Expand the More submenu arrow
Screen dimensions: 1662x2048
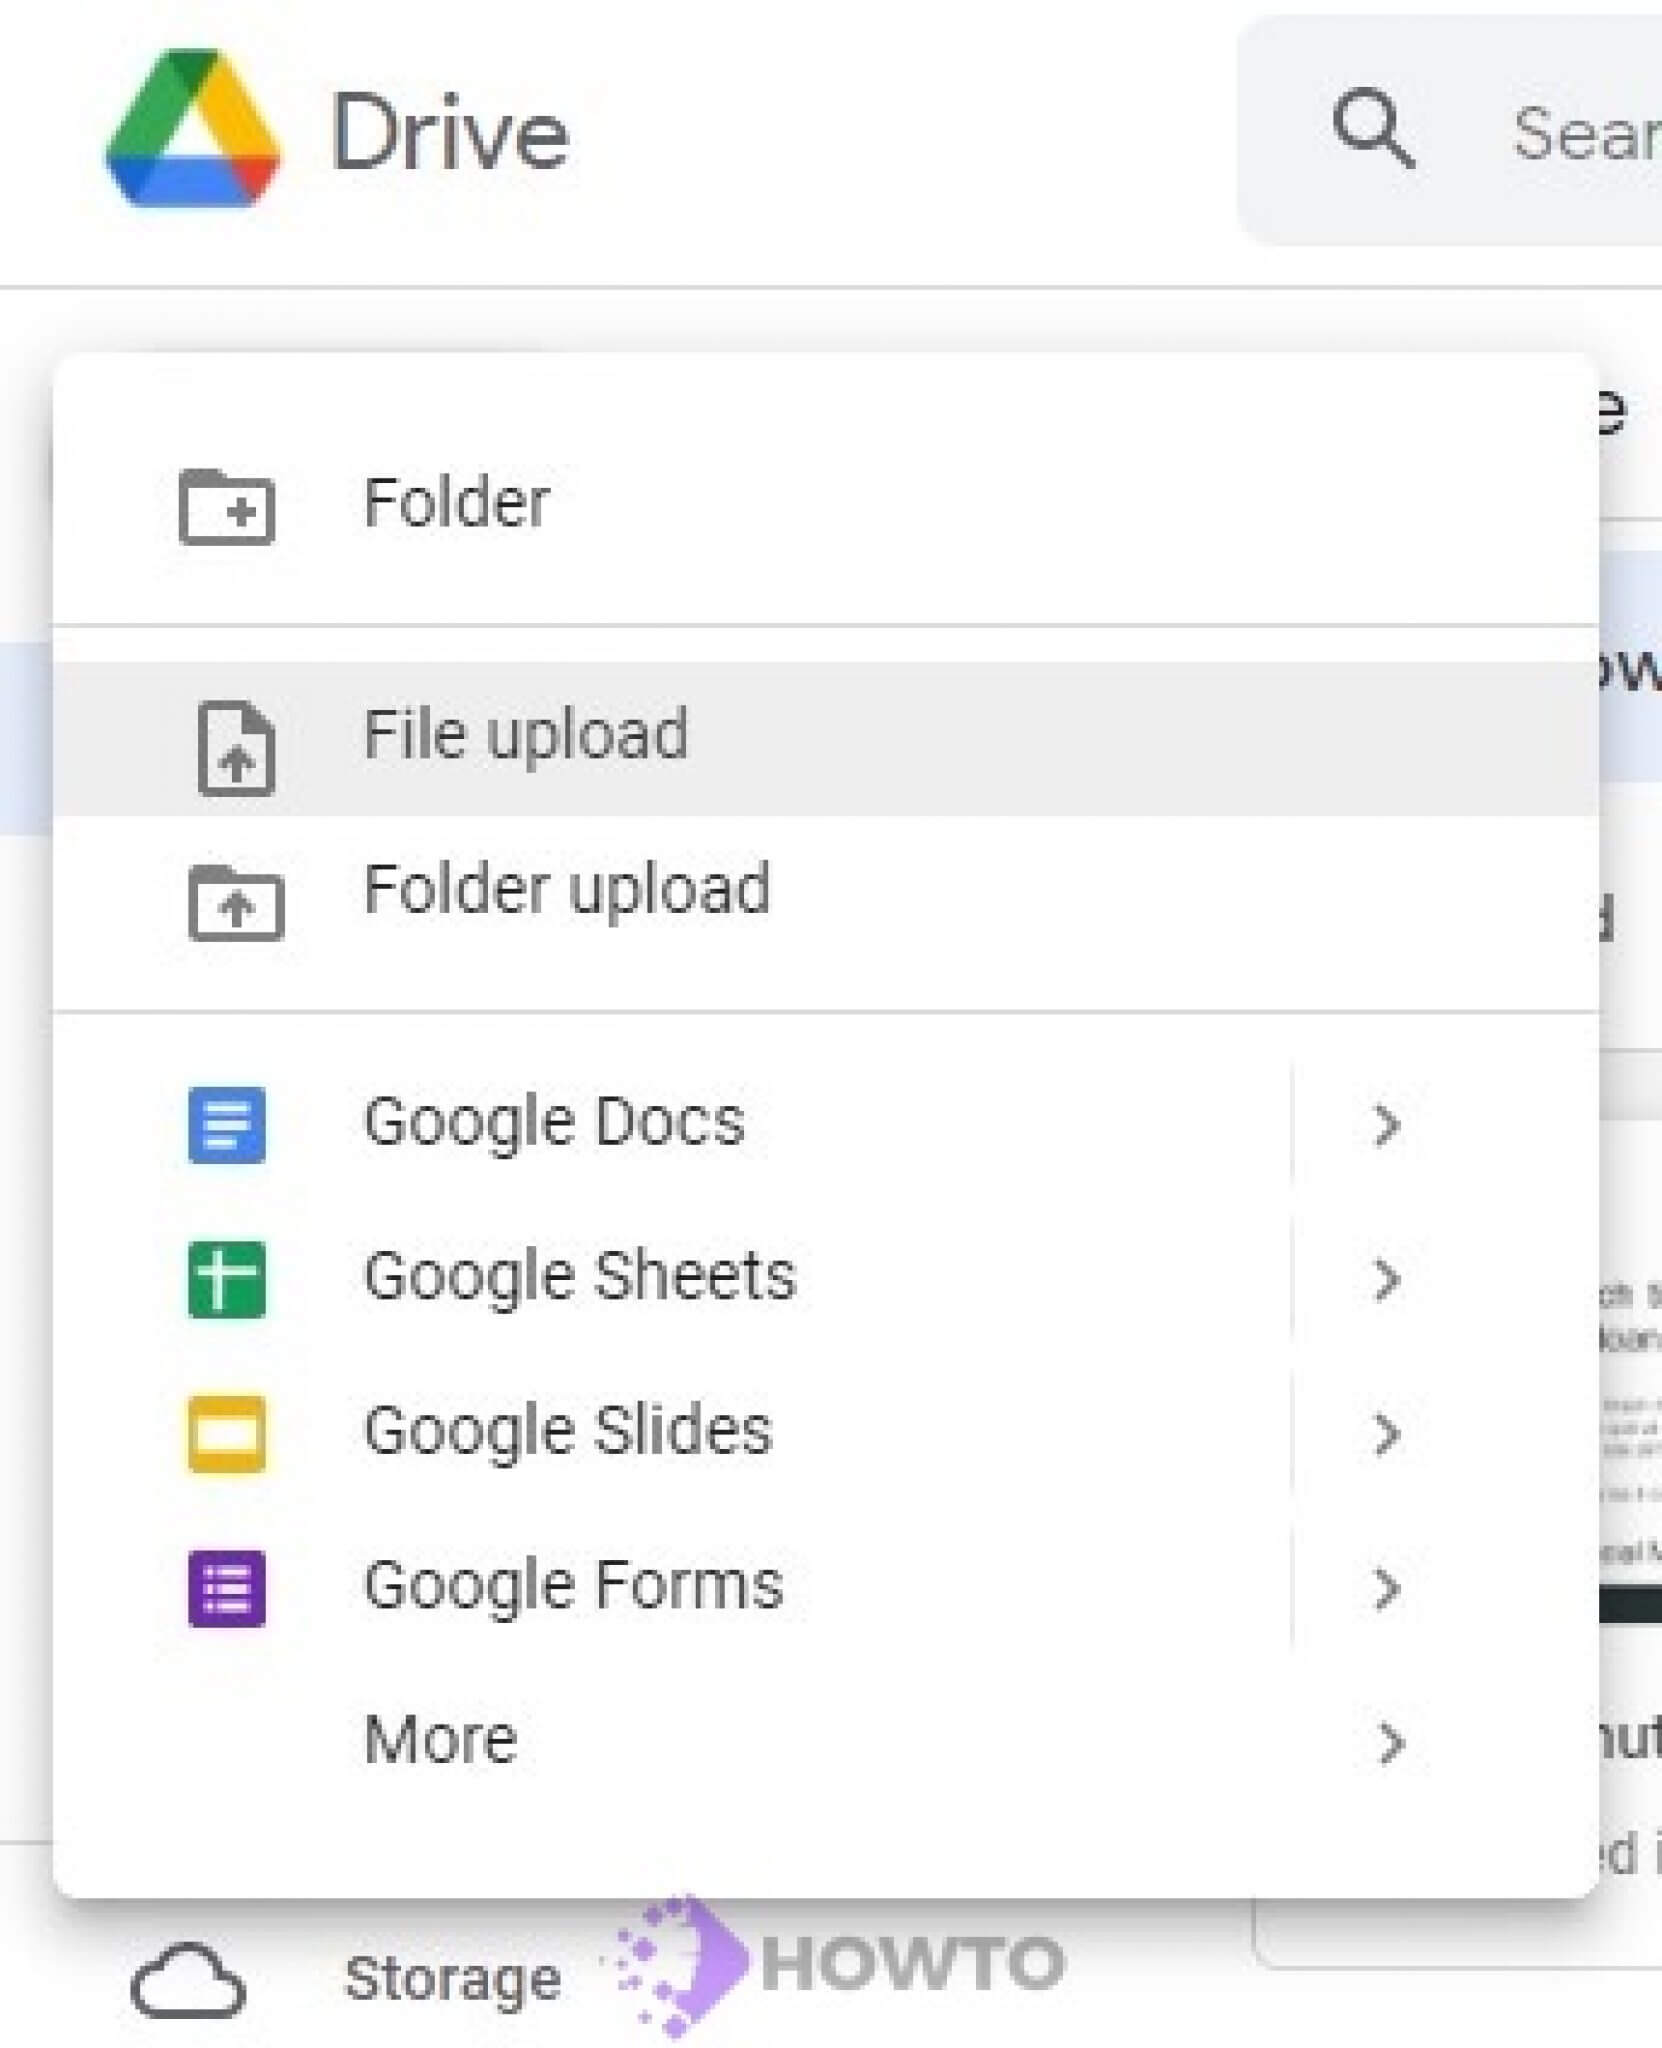coord(1390,1743)
